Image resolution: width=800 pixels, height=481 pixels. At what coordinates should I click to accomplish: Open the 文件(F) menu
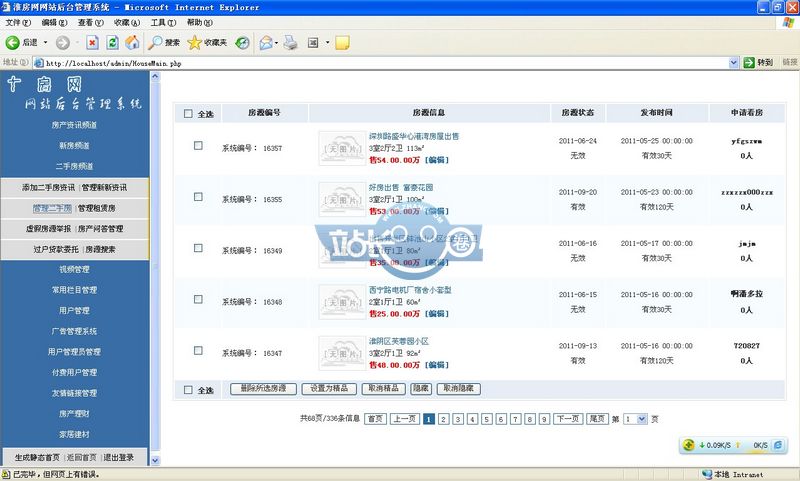18,22
